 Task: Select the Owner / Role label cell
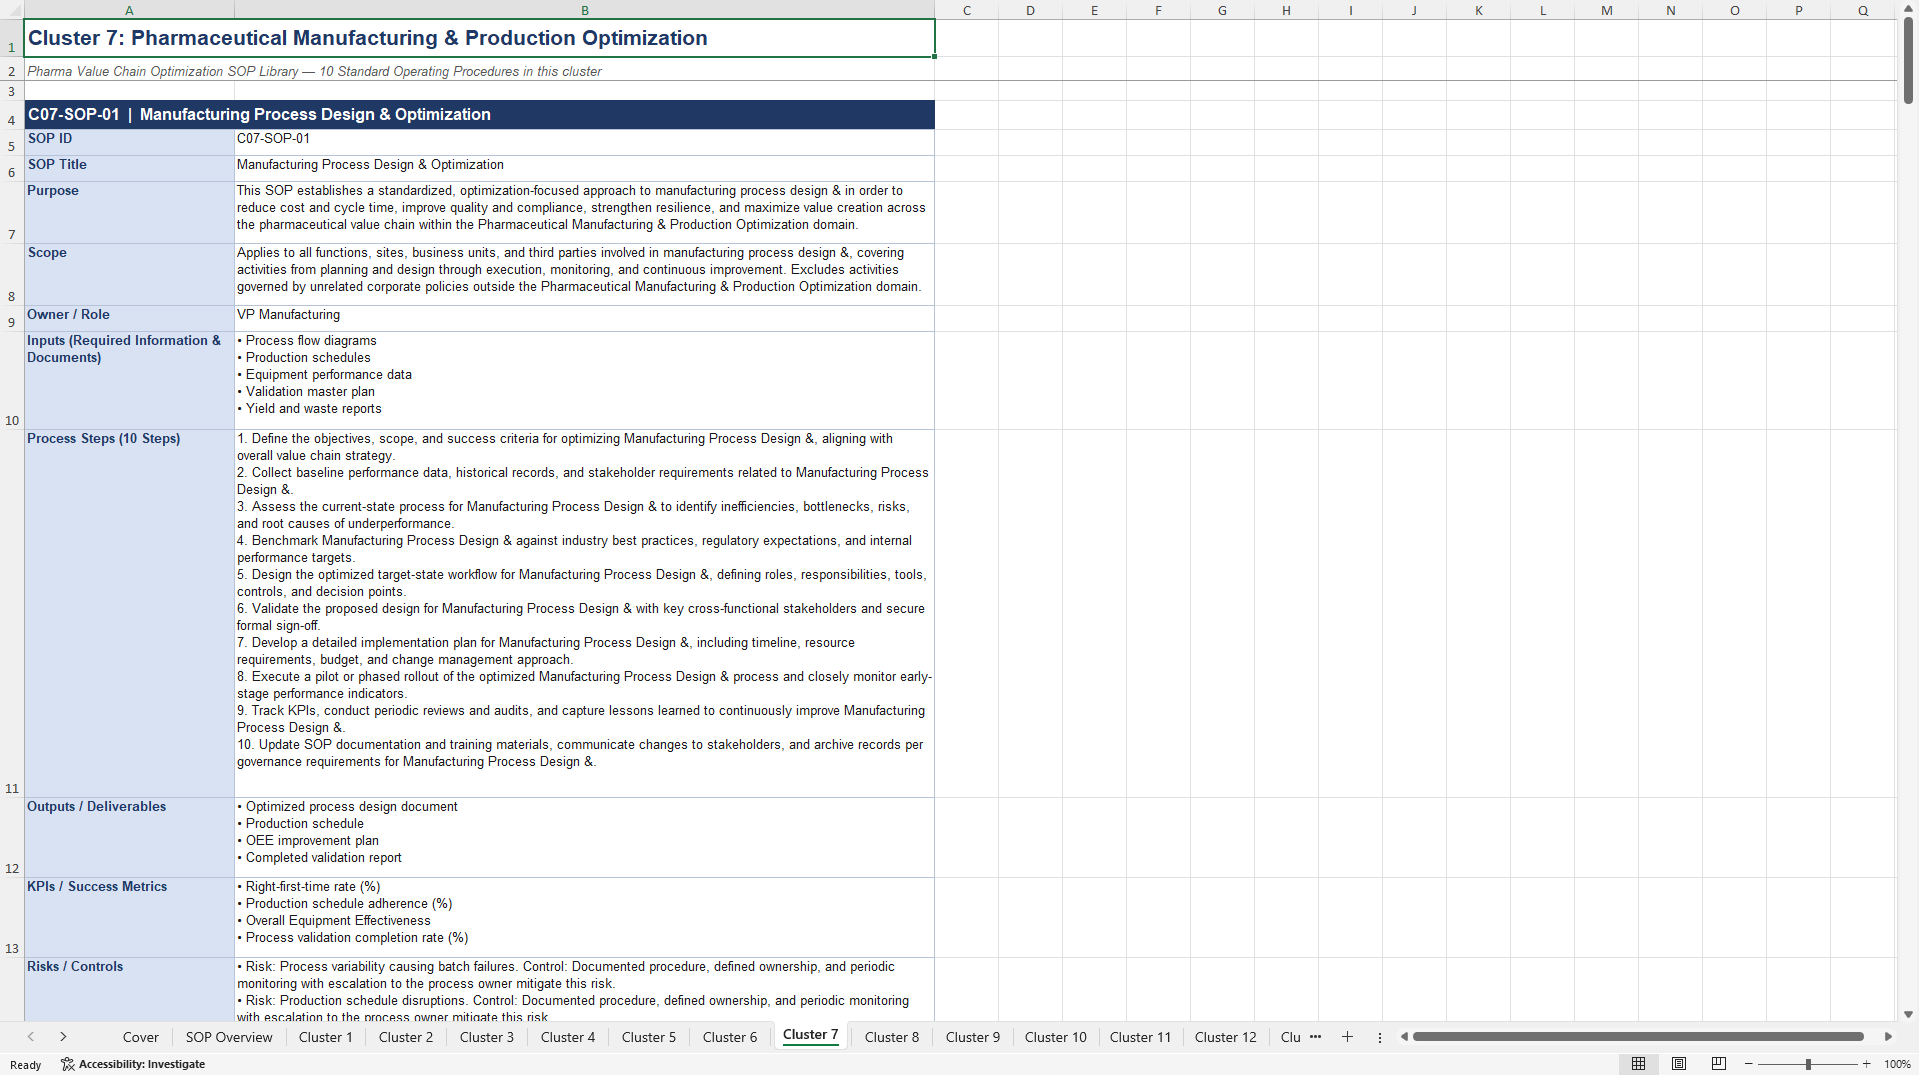(x=129, y=318)
